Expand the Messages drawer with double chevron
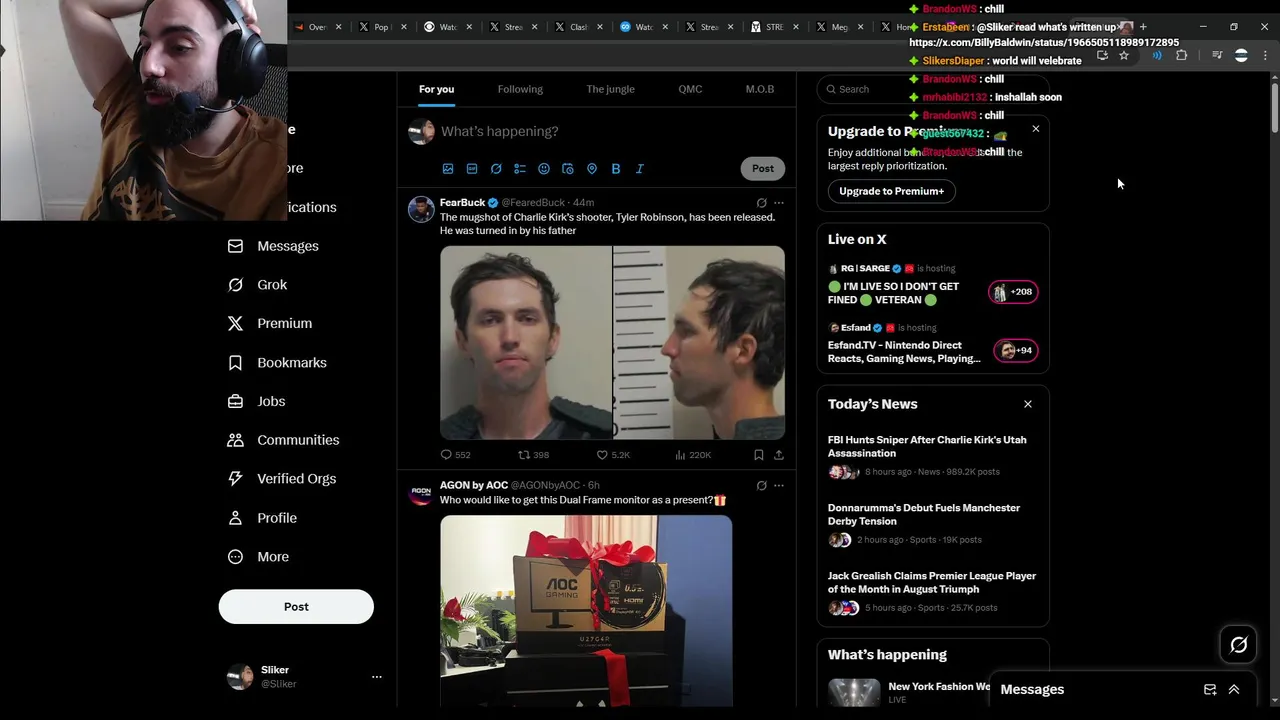The width and height of the screenshot is (1280, 720). 1234,689
